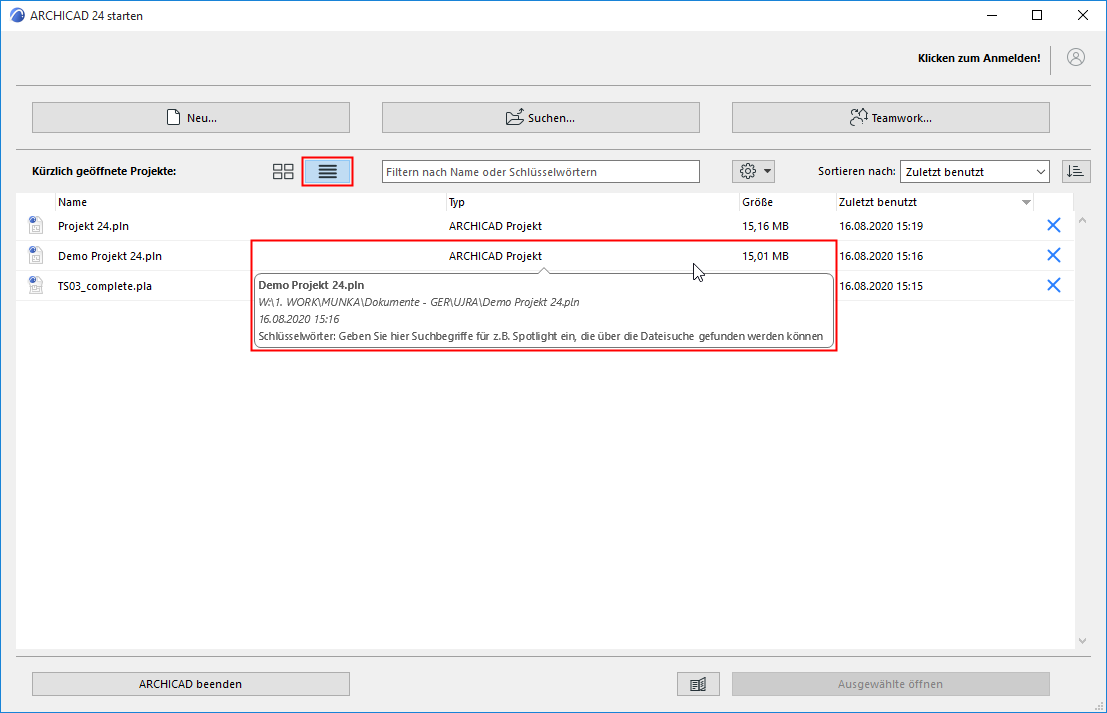Screen dimensions: 1107x713
Task: Maximize the ARCHICAD 24 starten window
Action: point(1037,16)
